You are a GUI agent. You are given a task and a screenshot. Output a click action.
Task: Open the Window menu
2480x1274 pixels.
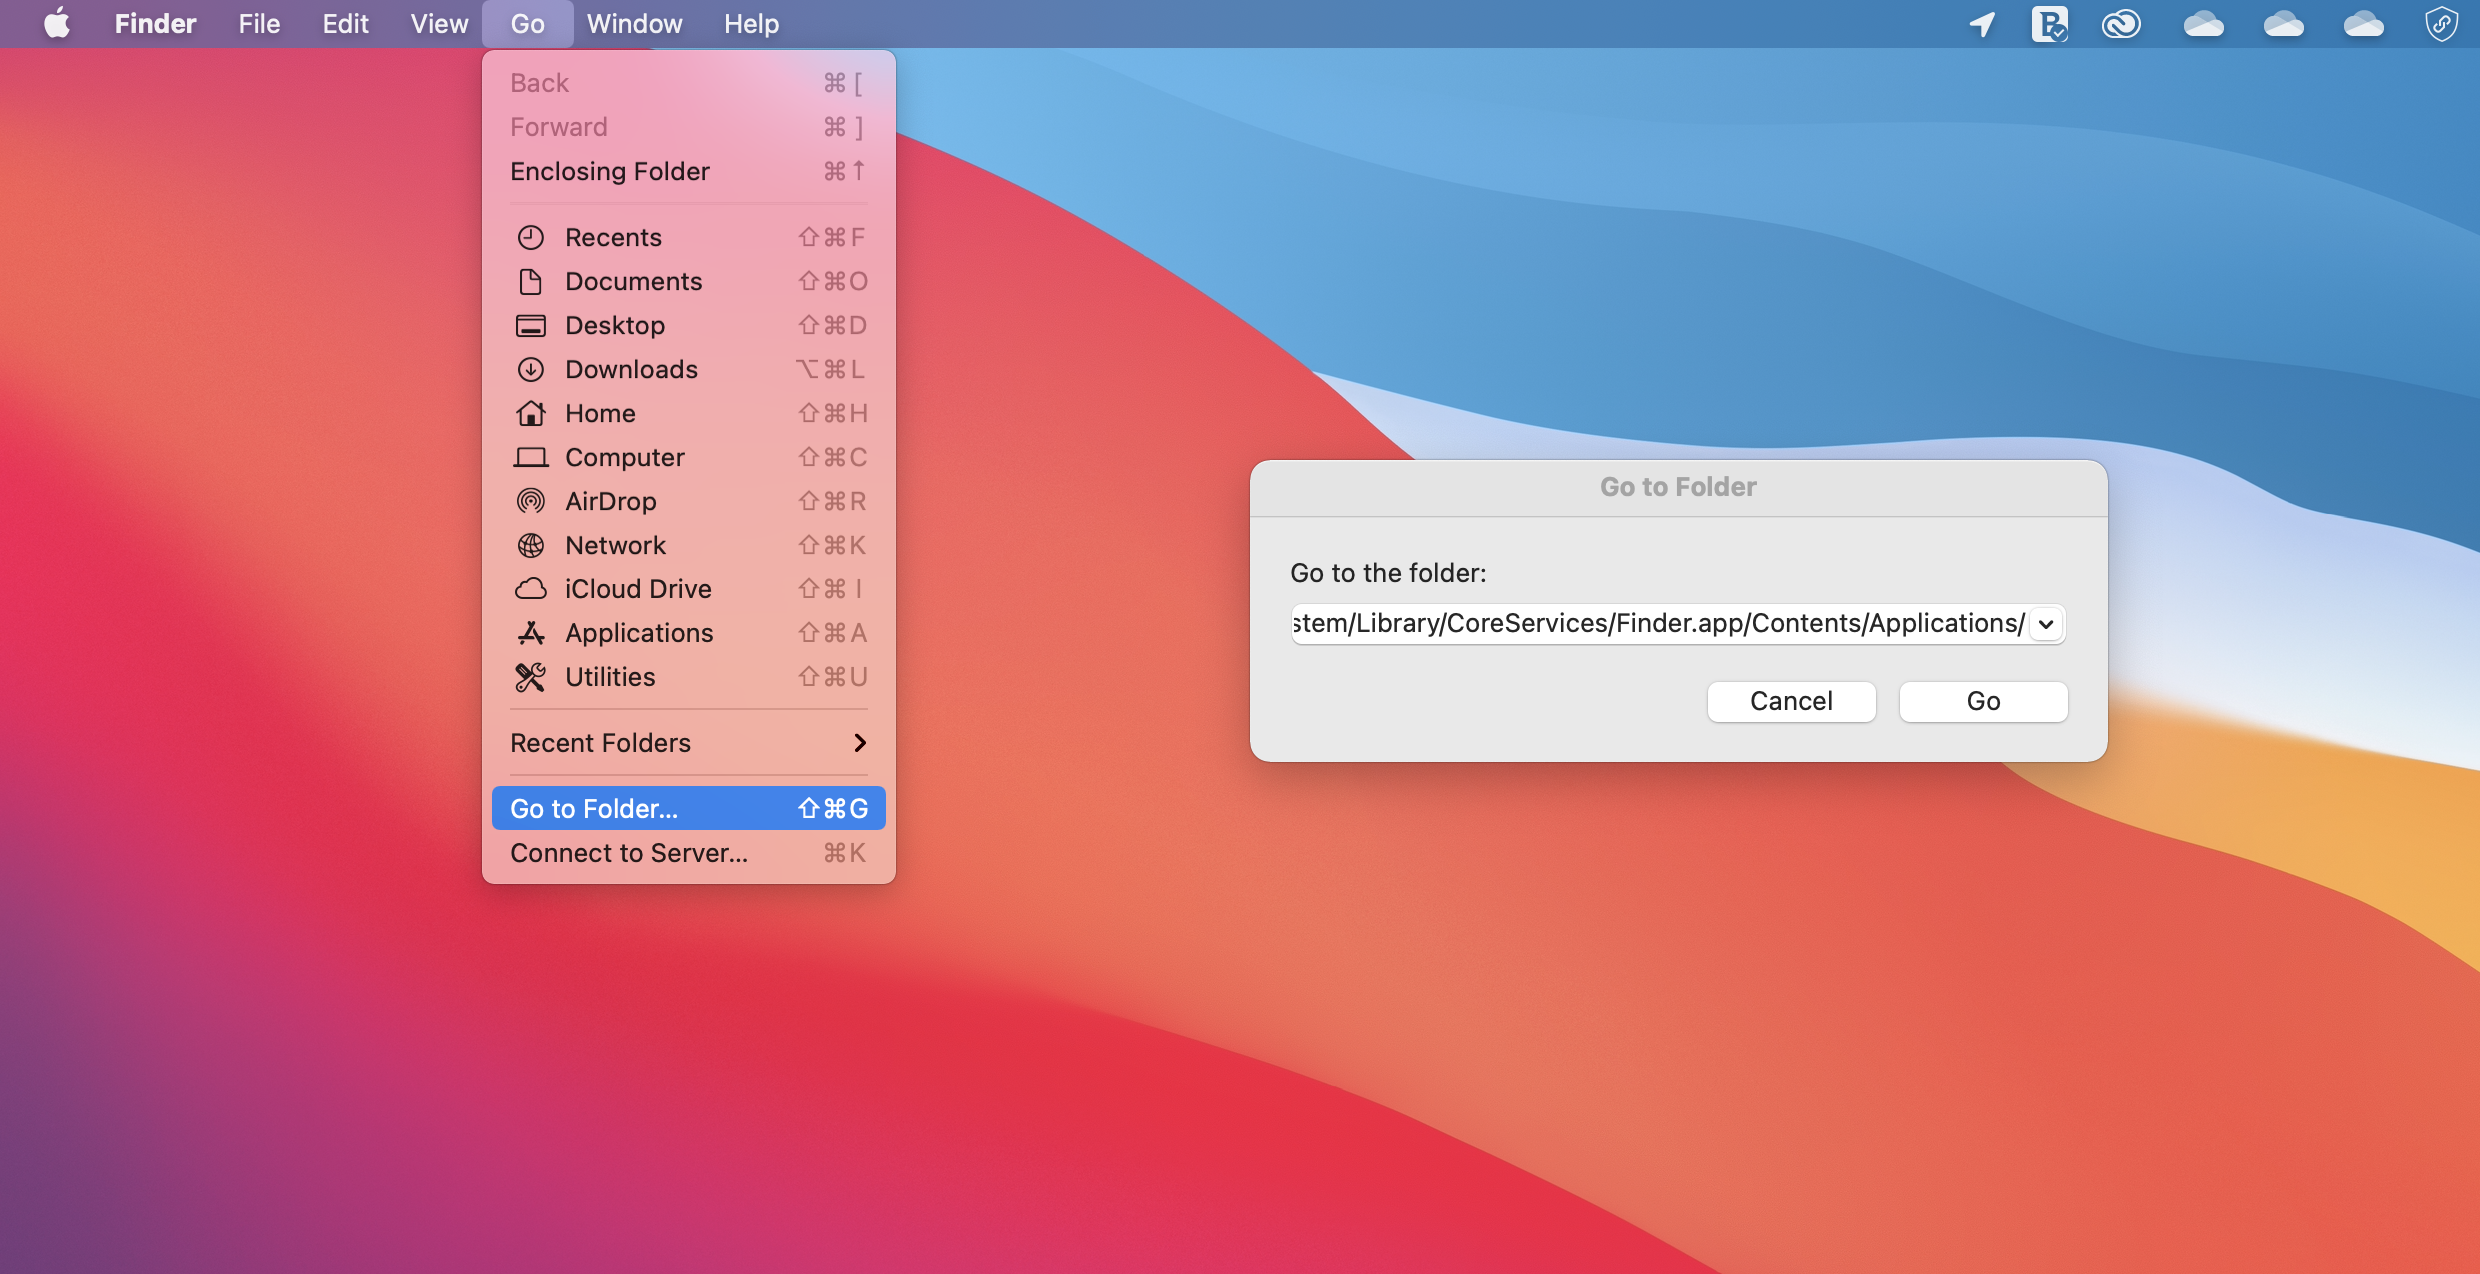pyautogui.click(x=635, y=23)
